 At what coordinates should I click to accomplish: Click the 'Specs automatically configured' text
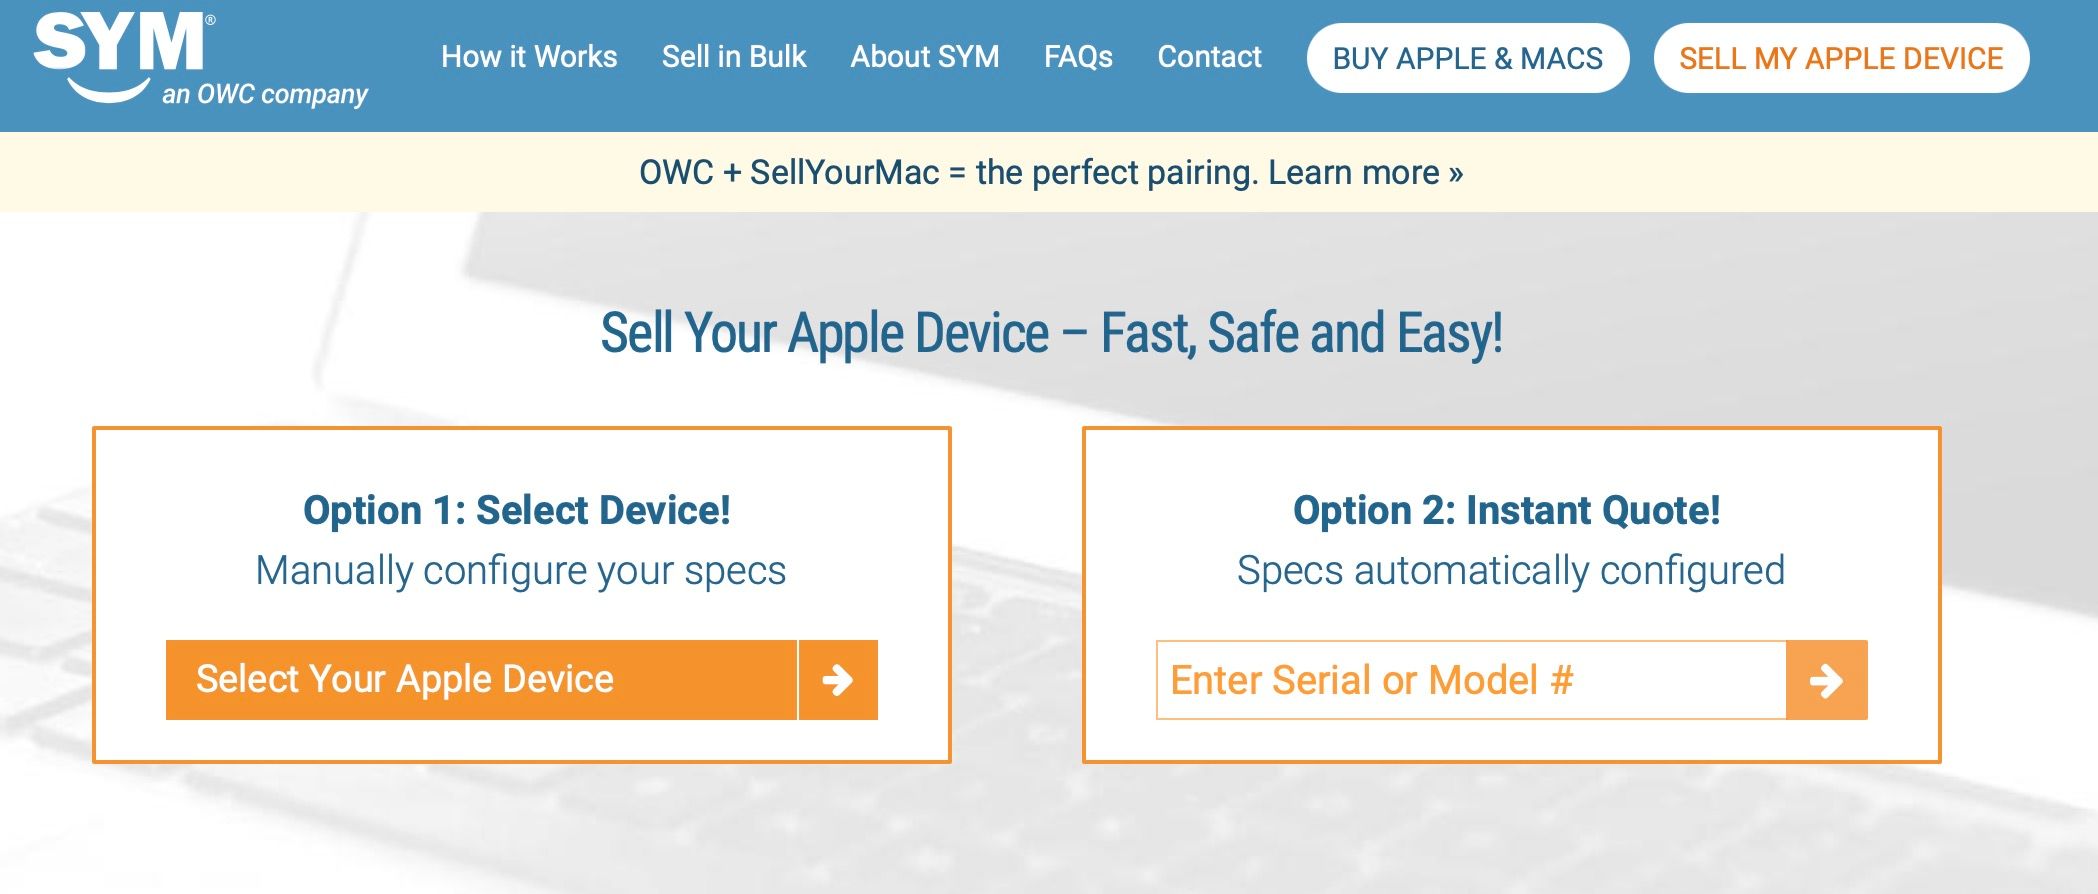point(1510,570)
